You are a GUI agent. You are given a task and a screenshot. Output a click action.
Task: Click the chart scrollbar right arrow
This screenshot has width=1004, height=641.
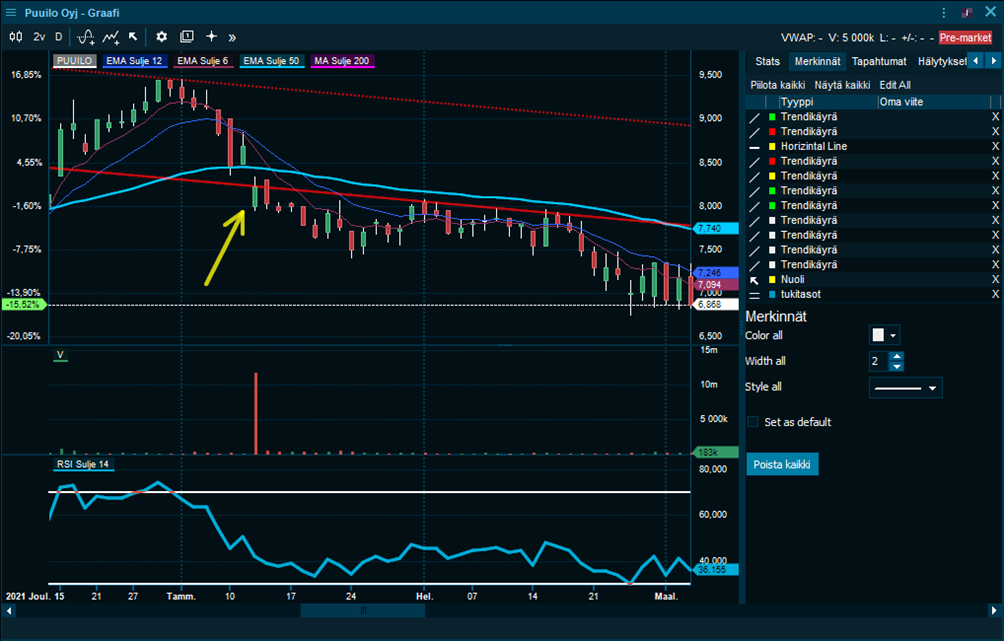[993, 611]
